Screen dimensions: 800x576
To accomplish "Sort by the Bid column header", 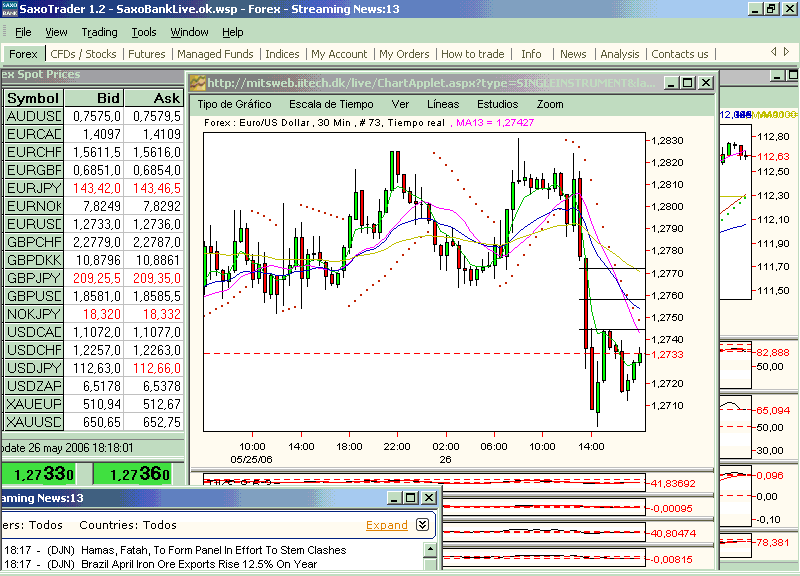I will (94, 98).
